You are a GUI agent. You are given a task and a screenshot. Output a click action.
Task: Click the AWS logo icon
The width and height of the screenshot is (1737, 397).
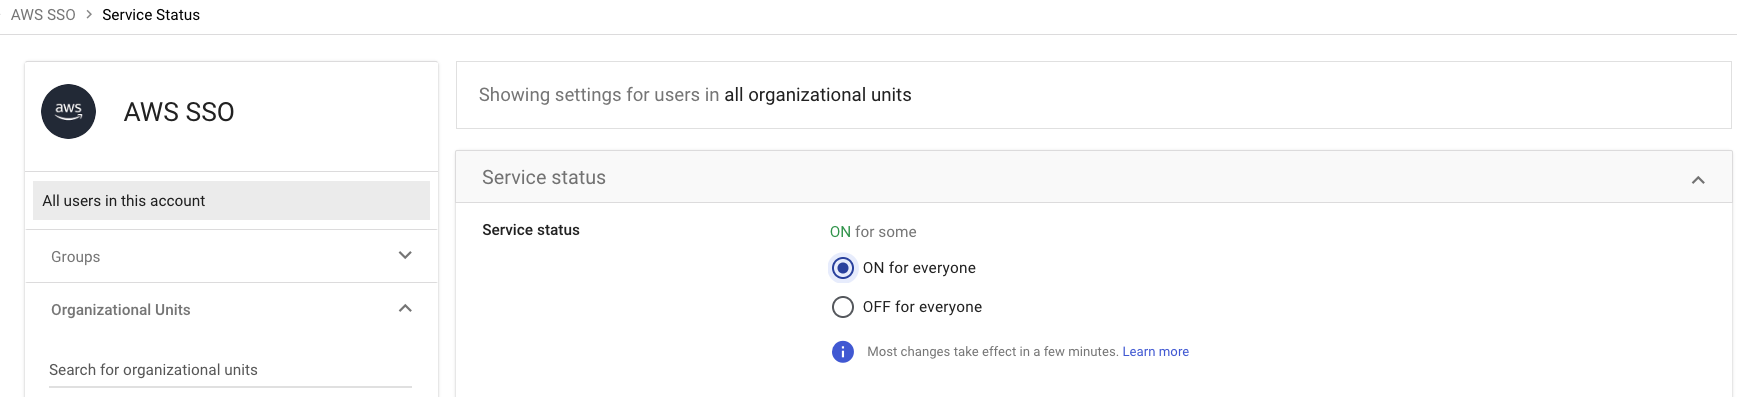(x=68, y=111)
